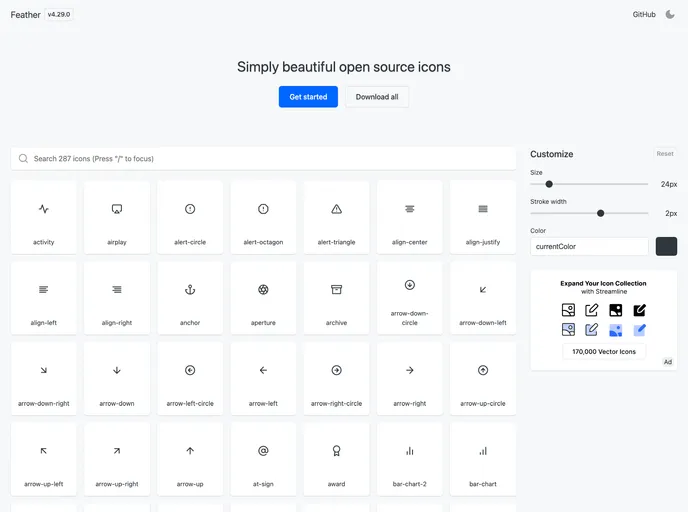The width and height of the screenshot is (688, 512).
Task: Click the arrow-left-circle icon
Action: 190,378
